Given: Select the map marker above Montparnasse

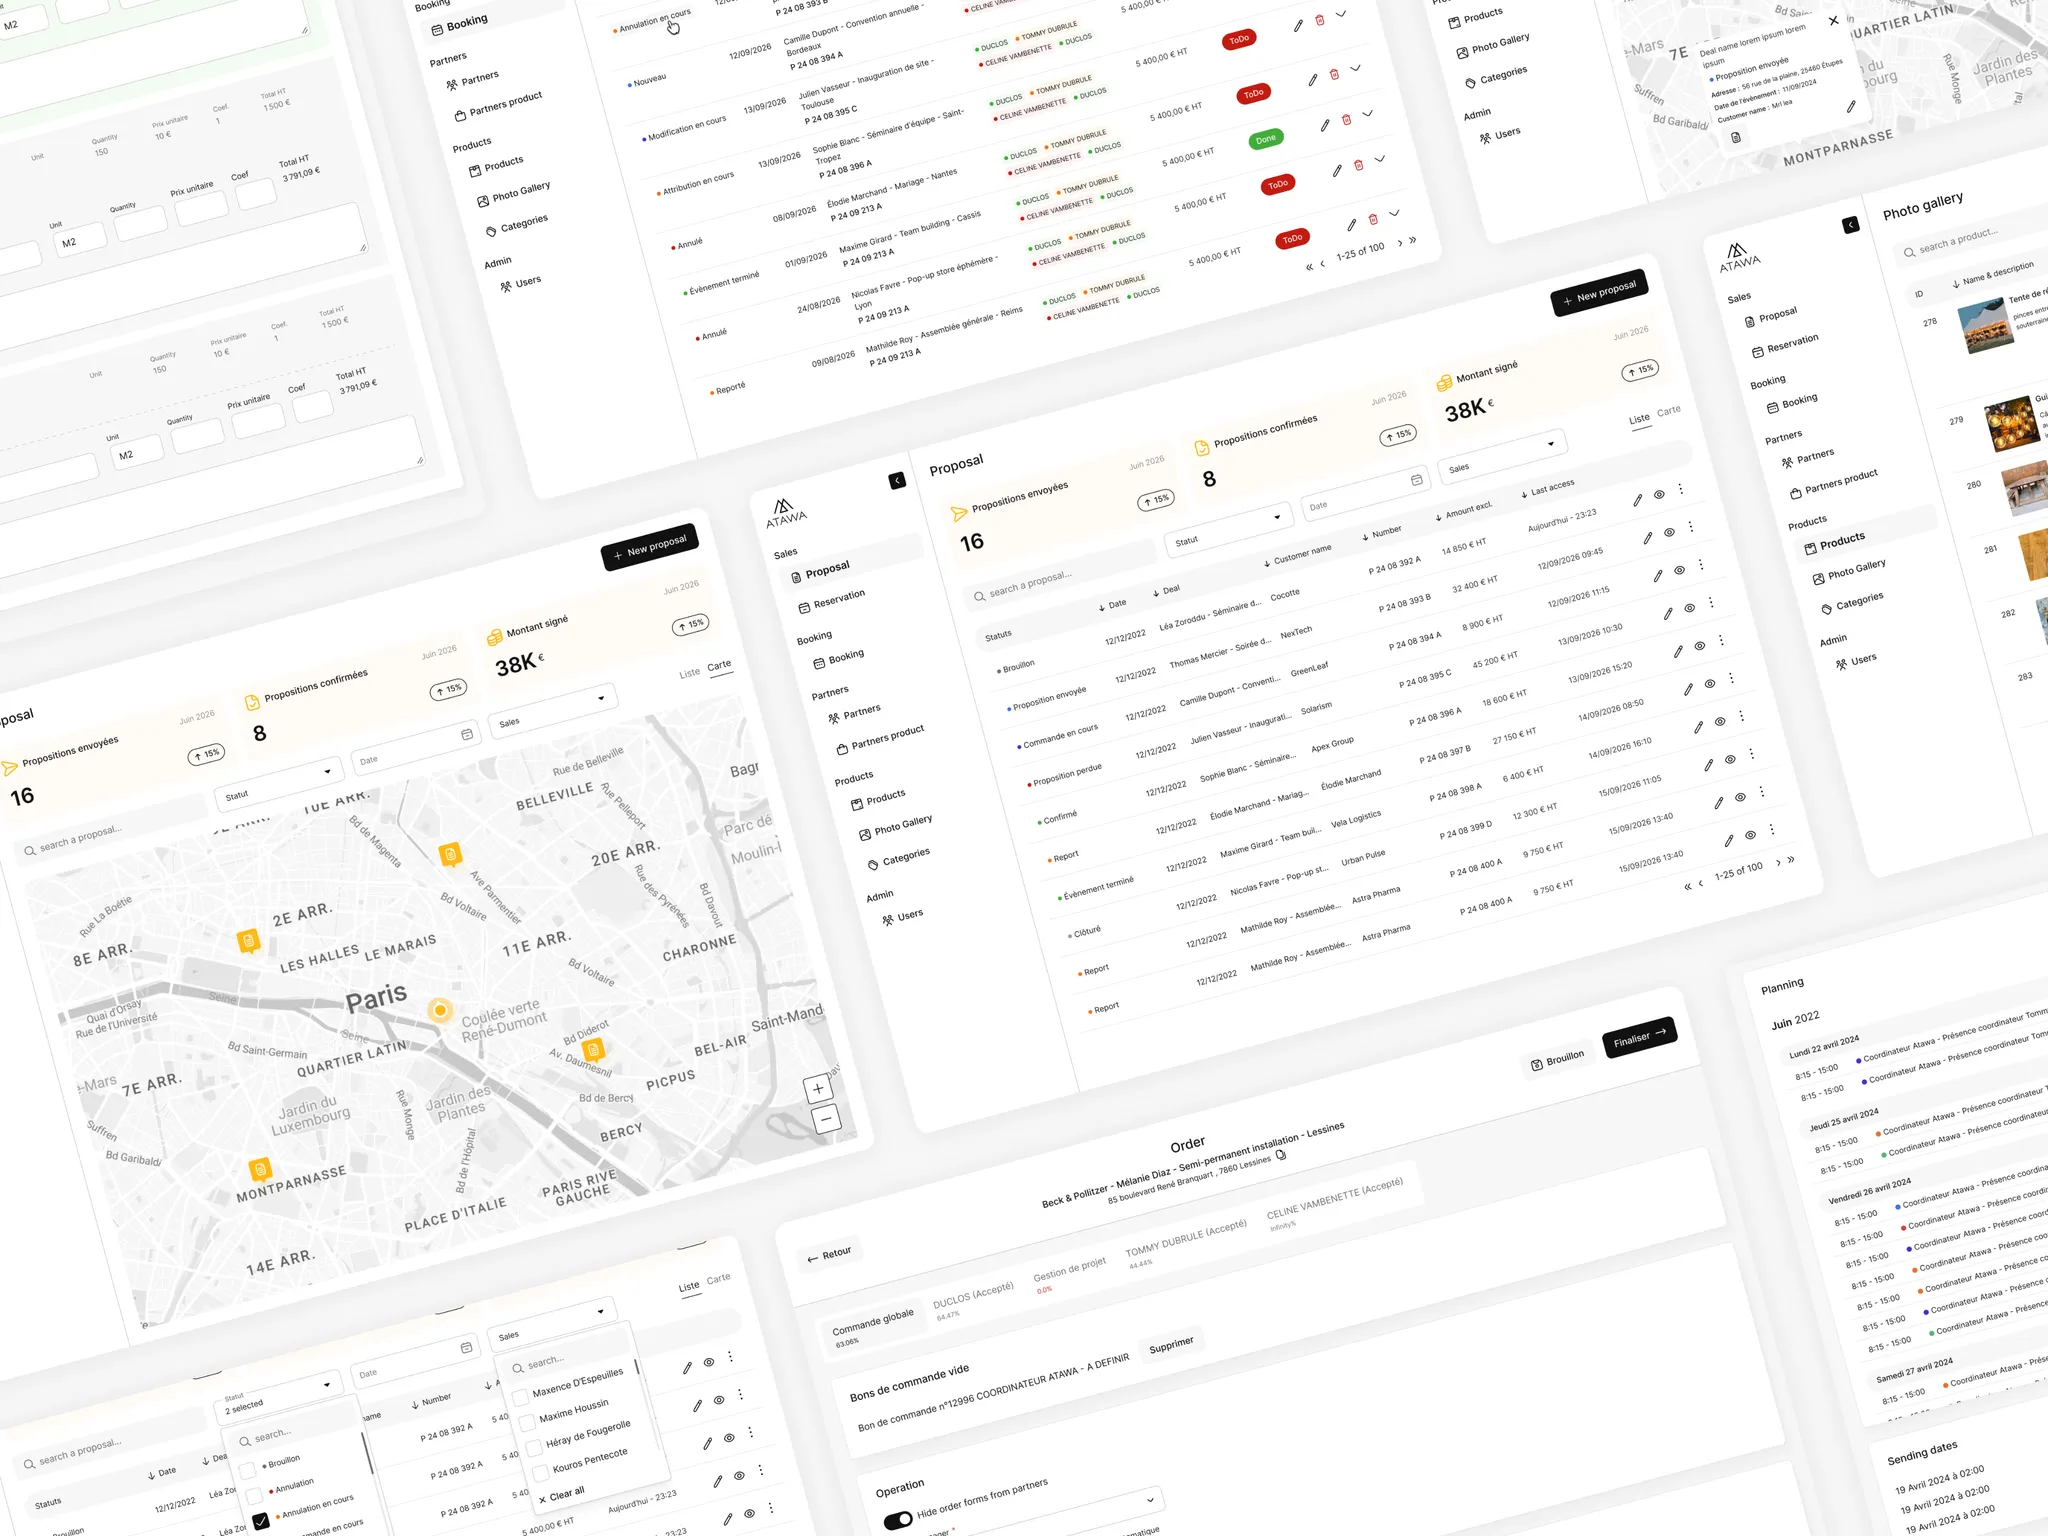Looking at the screenshot, I should (260, 1168).
